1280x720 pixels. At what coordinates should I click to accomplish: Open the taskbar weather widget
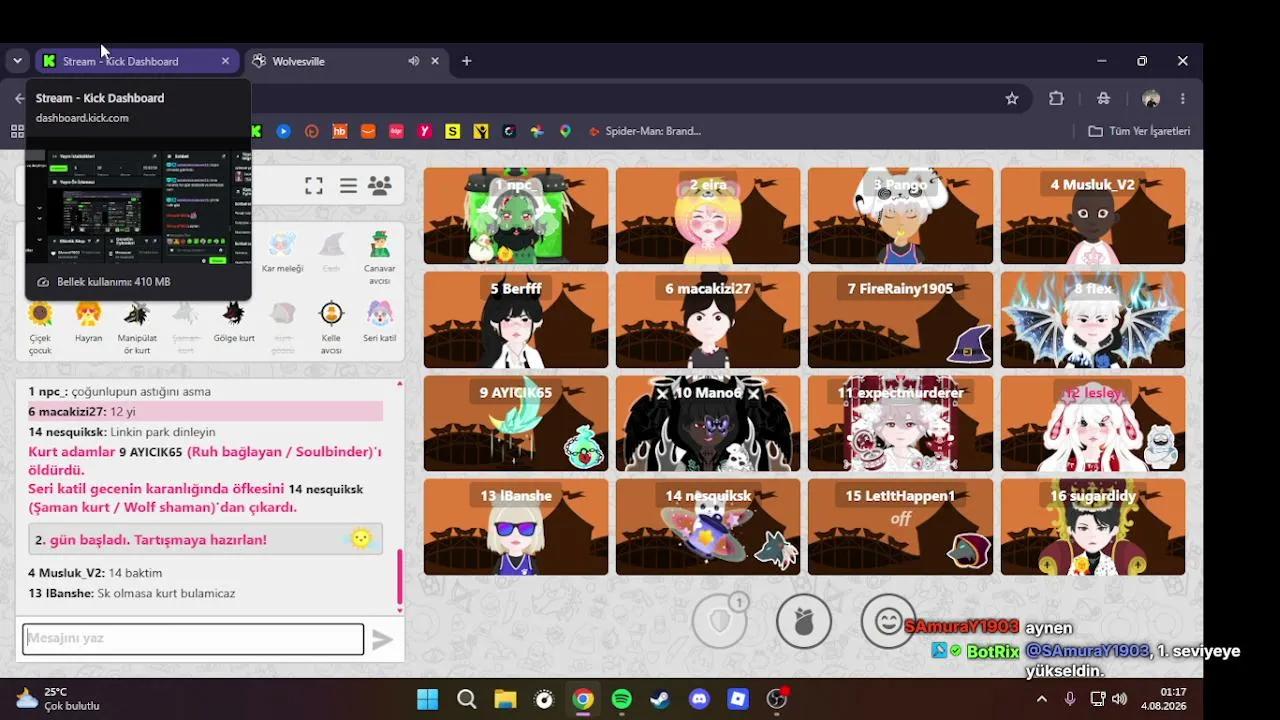(x=58, y=699)
